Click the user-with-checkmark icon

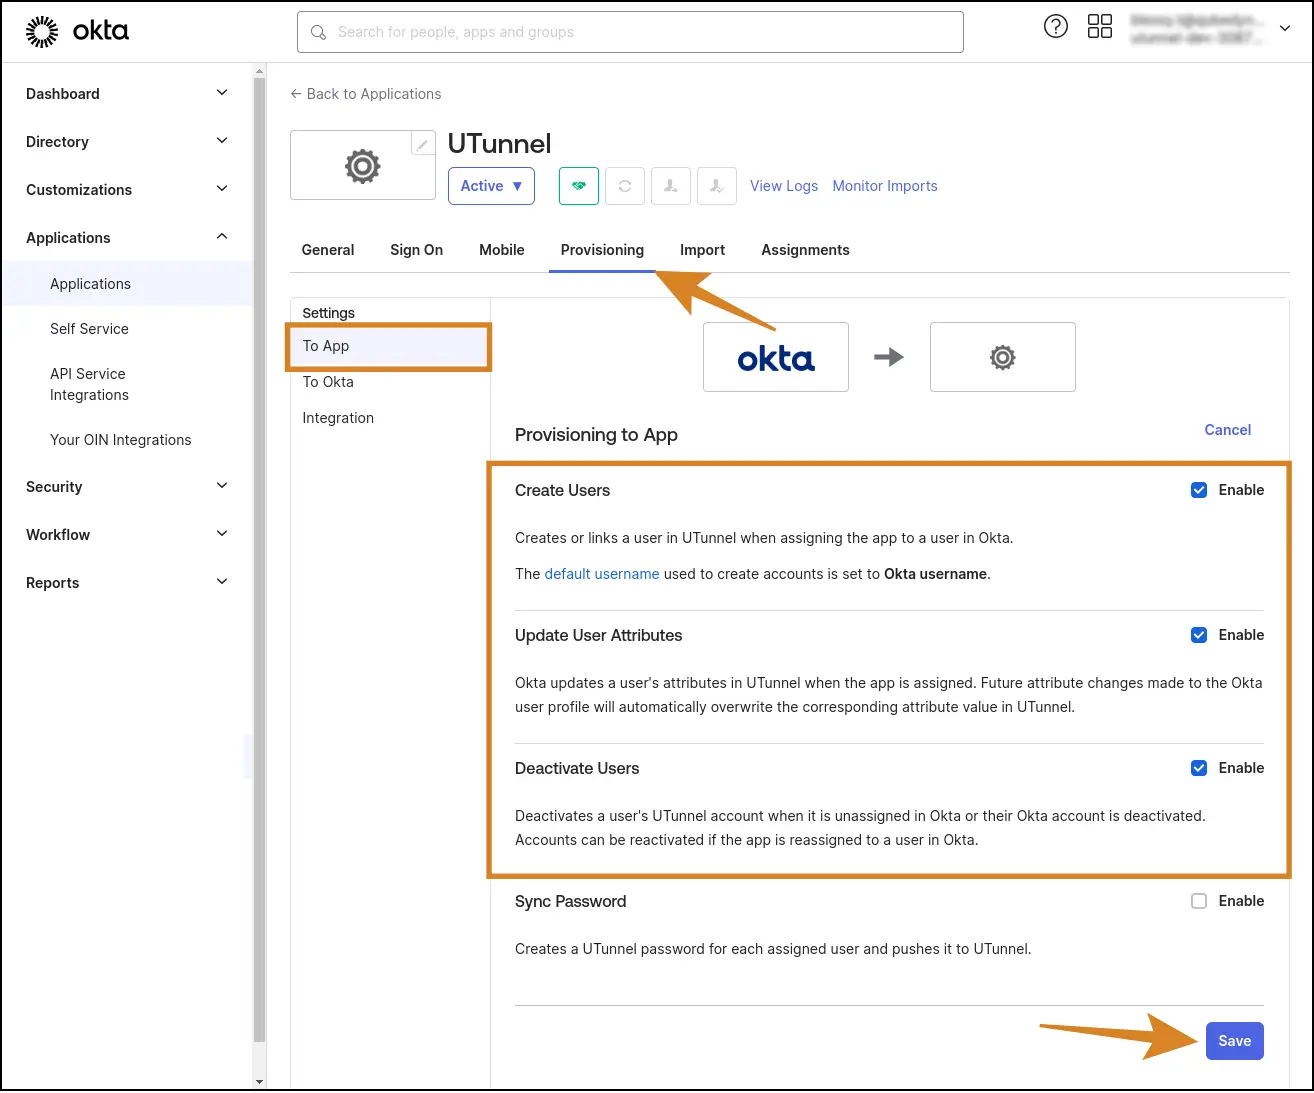pyautogui.click(x=716, y=186)
